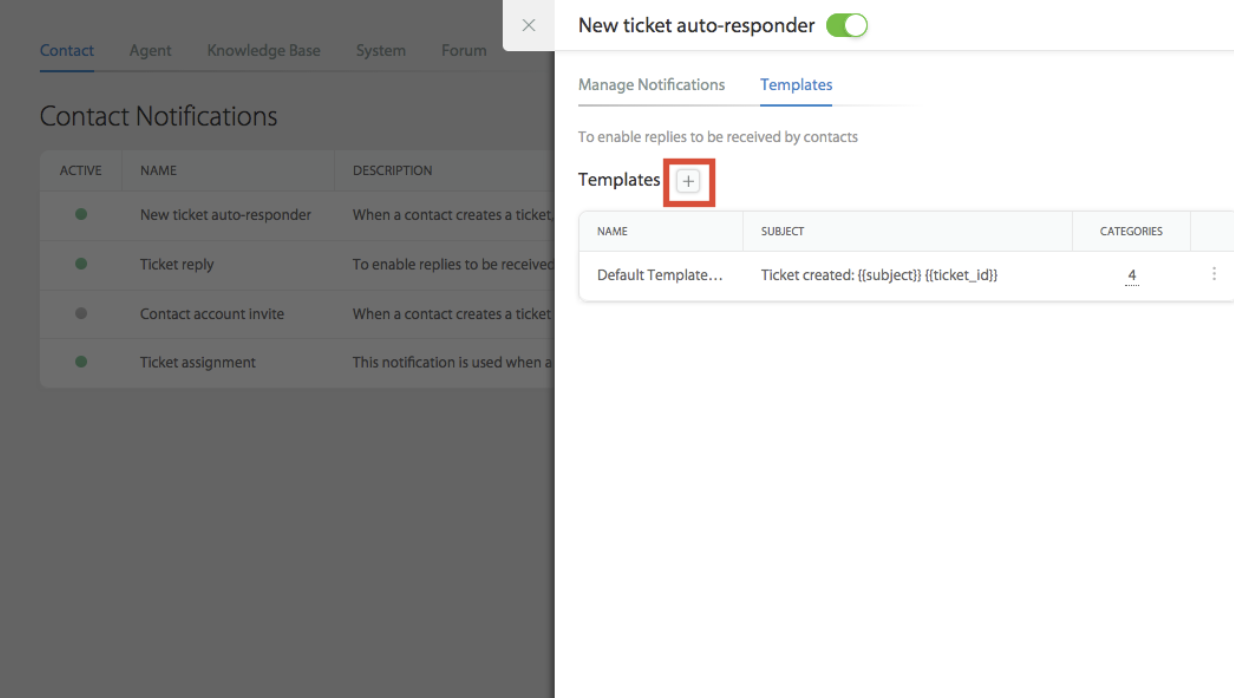
Task: Click status dot for Ticket assignment
Action: (81, 362)
